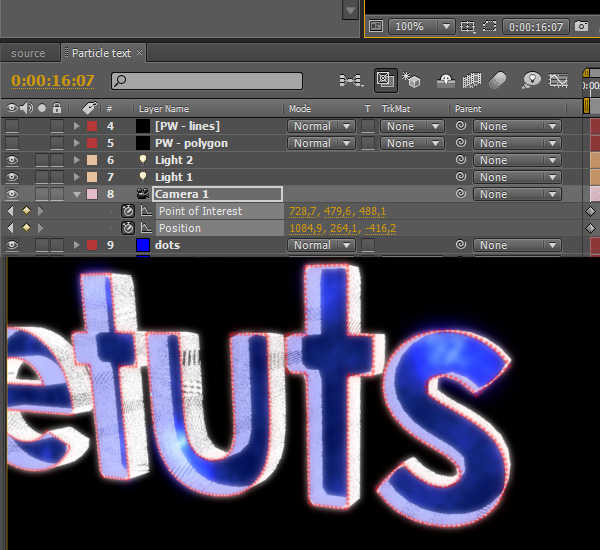Include Position in graph editor set
The image size is (600, 550).
[x=146, y=228]
